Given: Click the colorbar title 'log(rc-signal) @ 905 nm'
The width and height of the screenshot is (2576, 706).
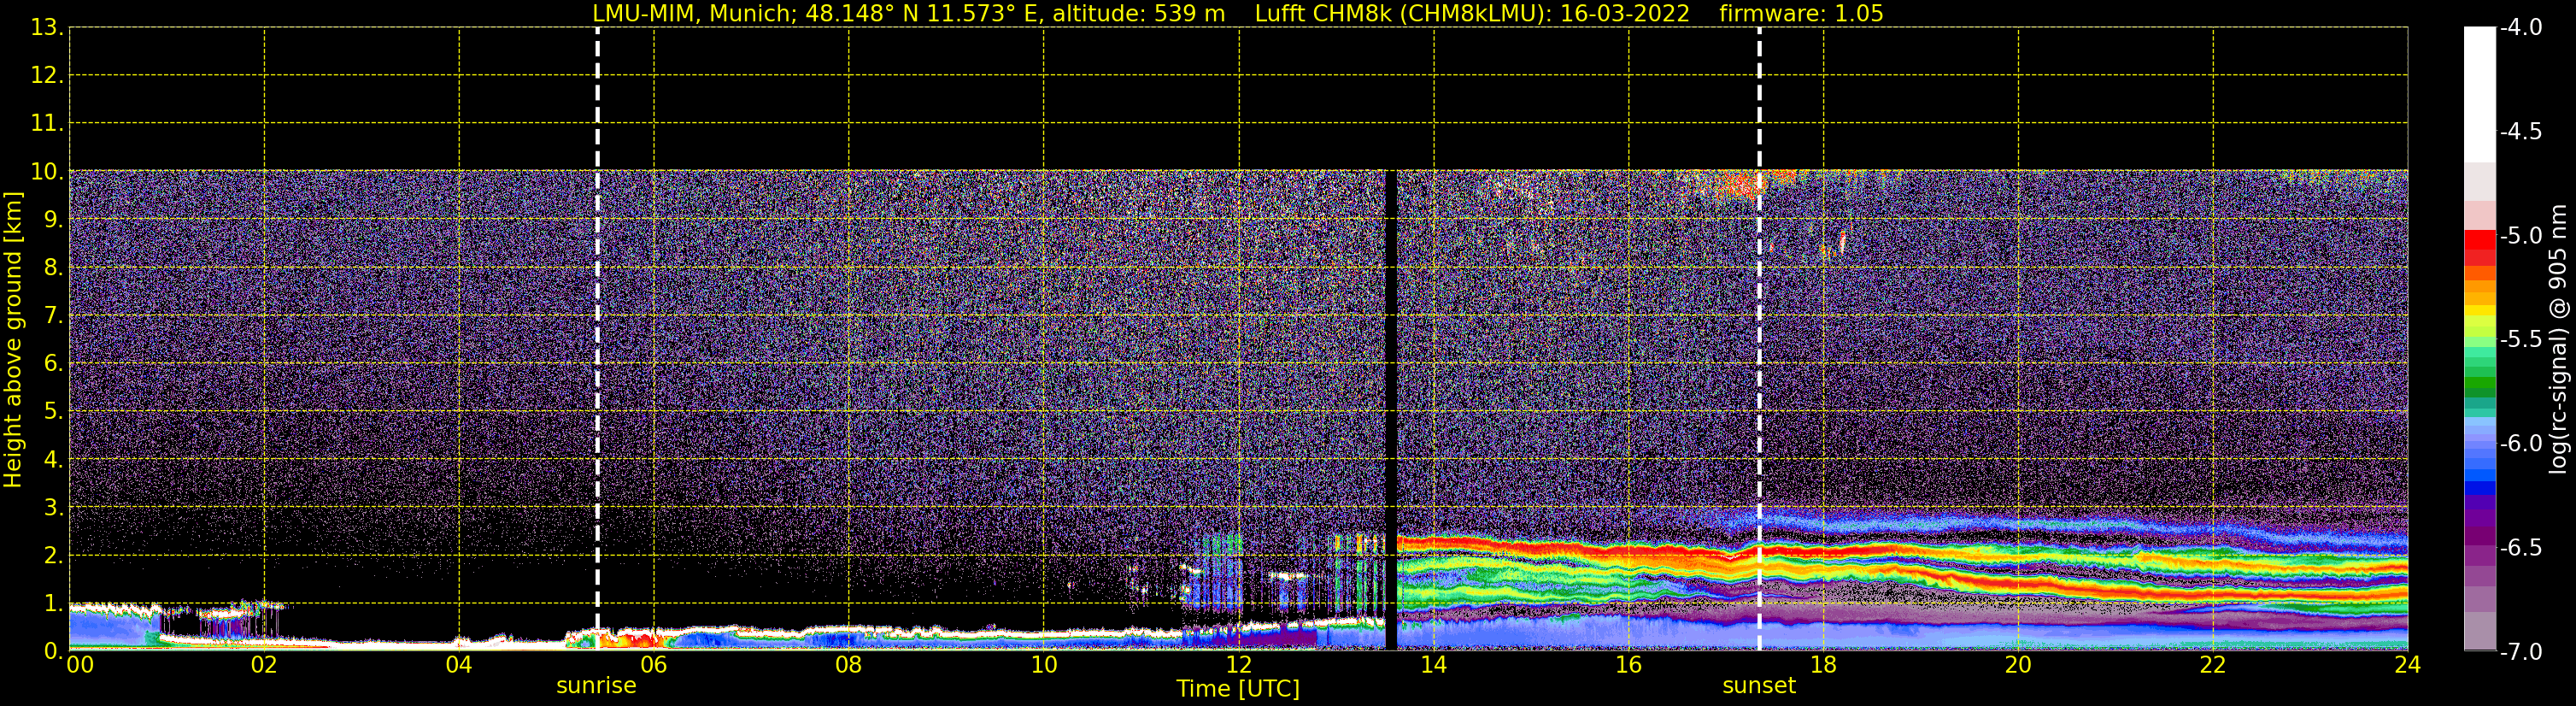Looking at the screenshot, I should [2558, 339].
